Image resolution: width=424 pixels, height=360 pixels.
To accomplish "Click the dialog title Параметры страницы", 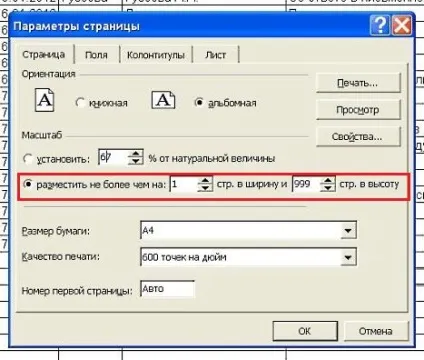I will (76, 26).
